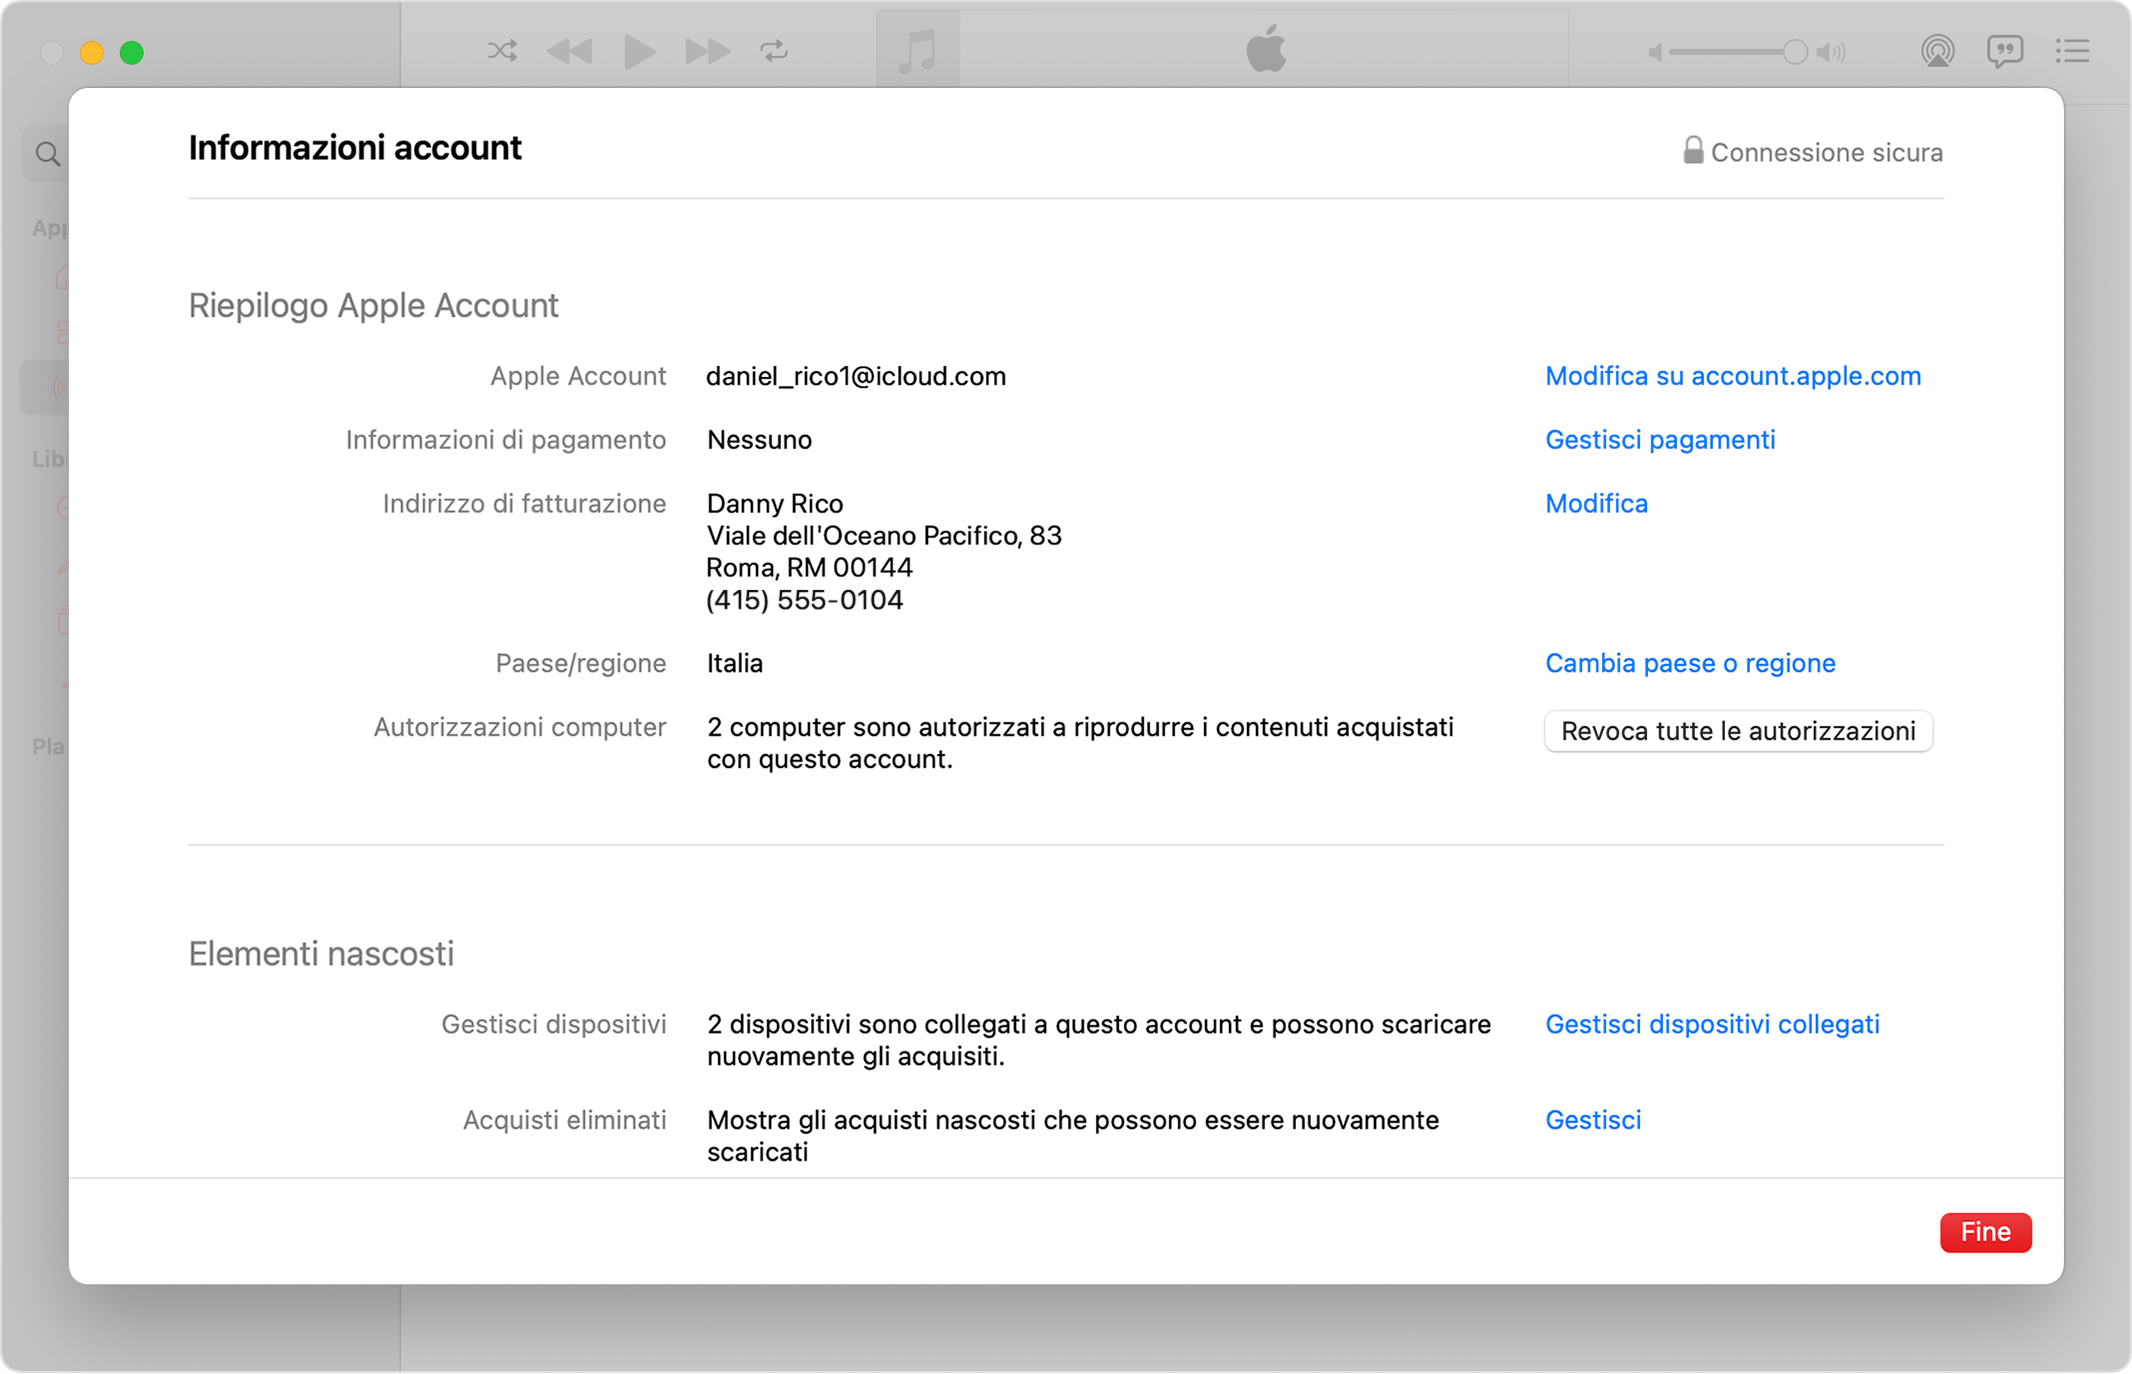Mute using the low-volume speaker icon
The image size is (2132, 1374).
pos(1656,52)
